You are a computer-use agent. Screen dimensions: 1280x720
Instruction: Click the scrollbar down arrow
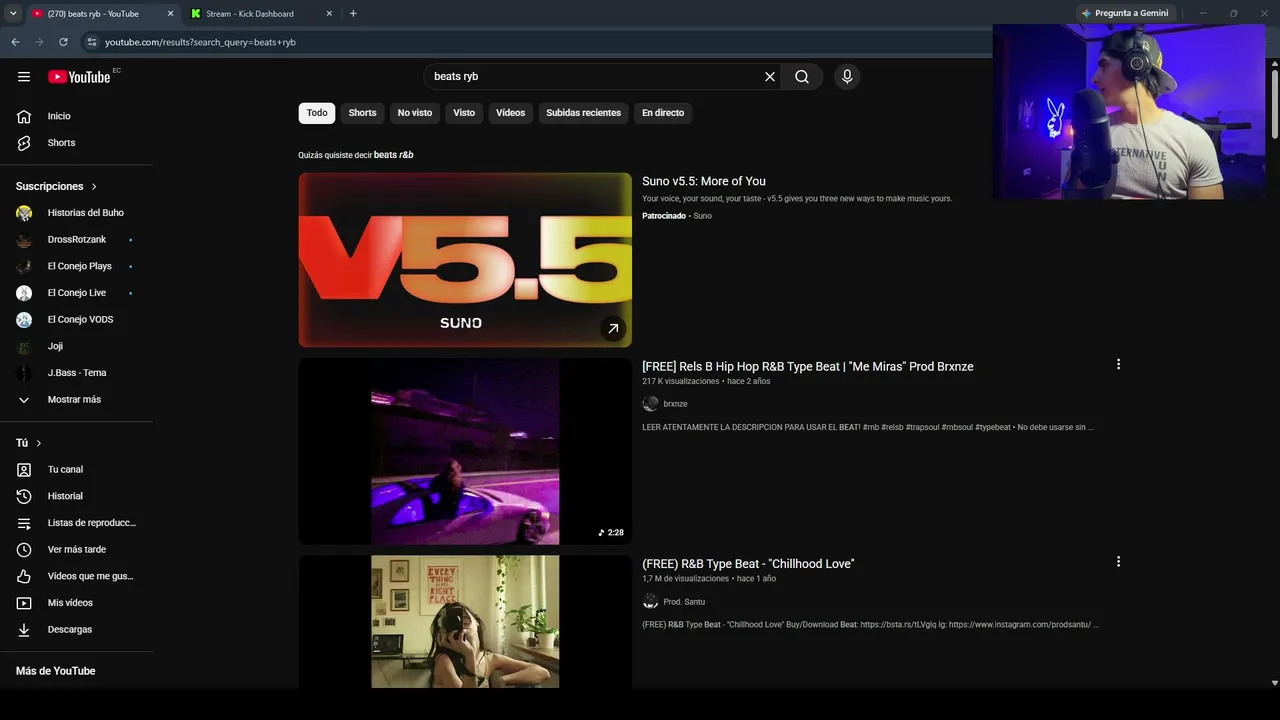[x=1274, y=683]
